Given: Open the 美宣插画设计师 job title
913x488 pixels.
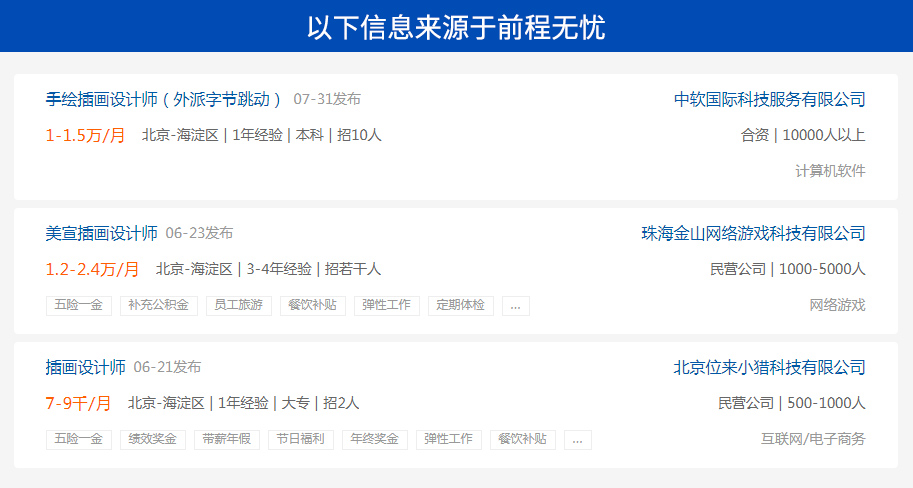Looking at the screenshot, I should [x=102, y=233].
